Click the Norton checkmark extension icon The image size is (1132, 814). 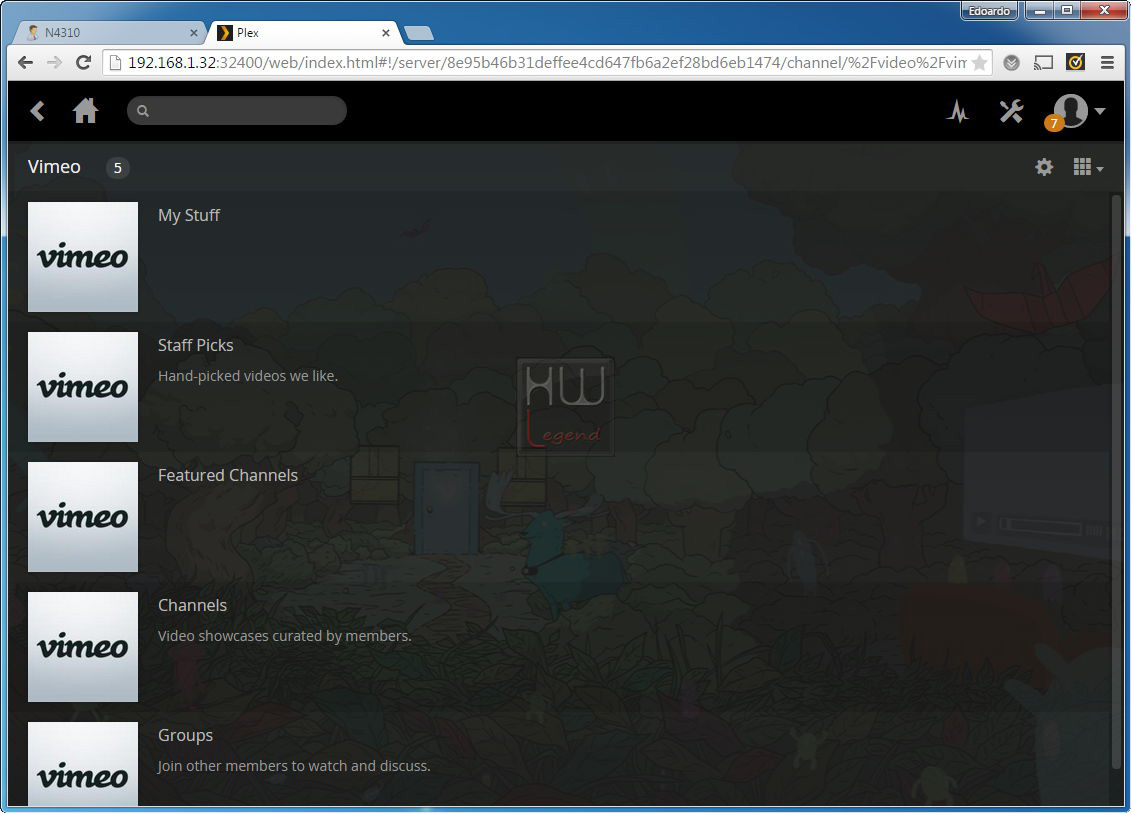[x=1075, y=63]
